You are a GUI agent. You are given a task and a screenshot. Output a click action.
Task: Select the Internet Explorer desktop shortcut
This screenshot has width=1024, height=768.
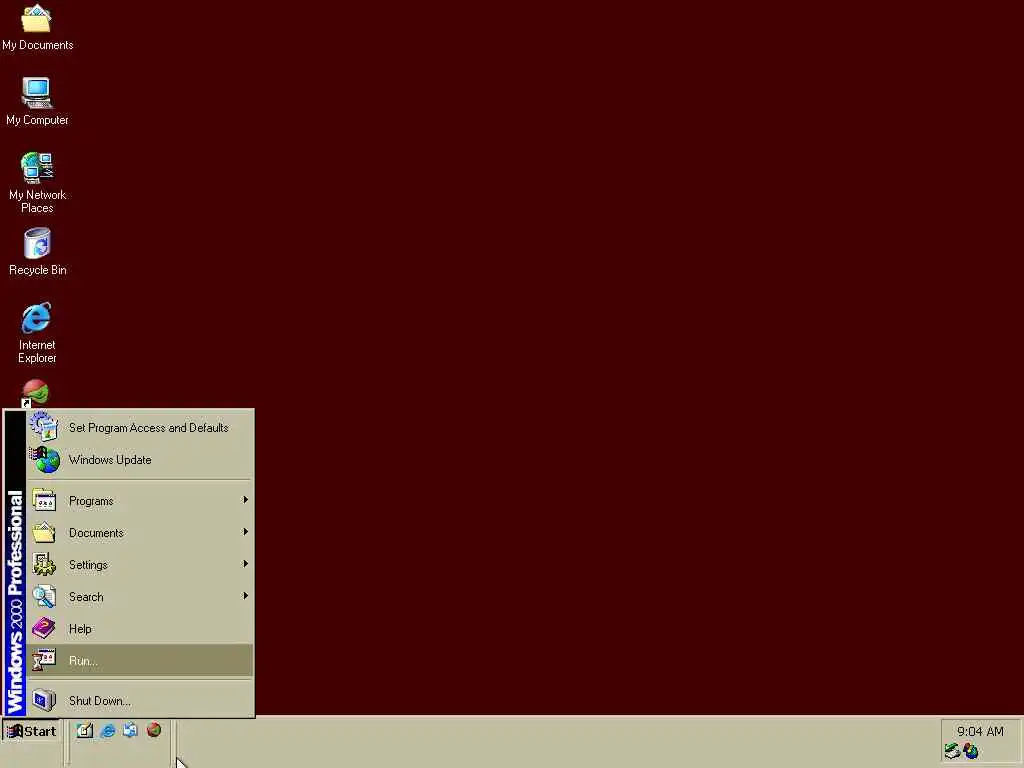point(37,332)
